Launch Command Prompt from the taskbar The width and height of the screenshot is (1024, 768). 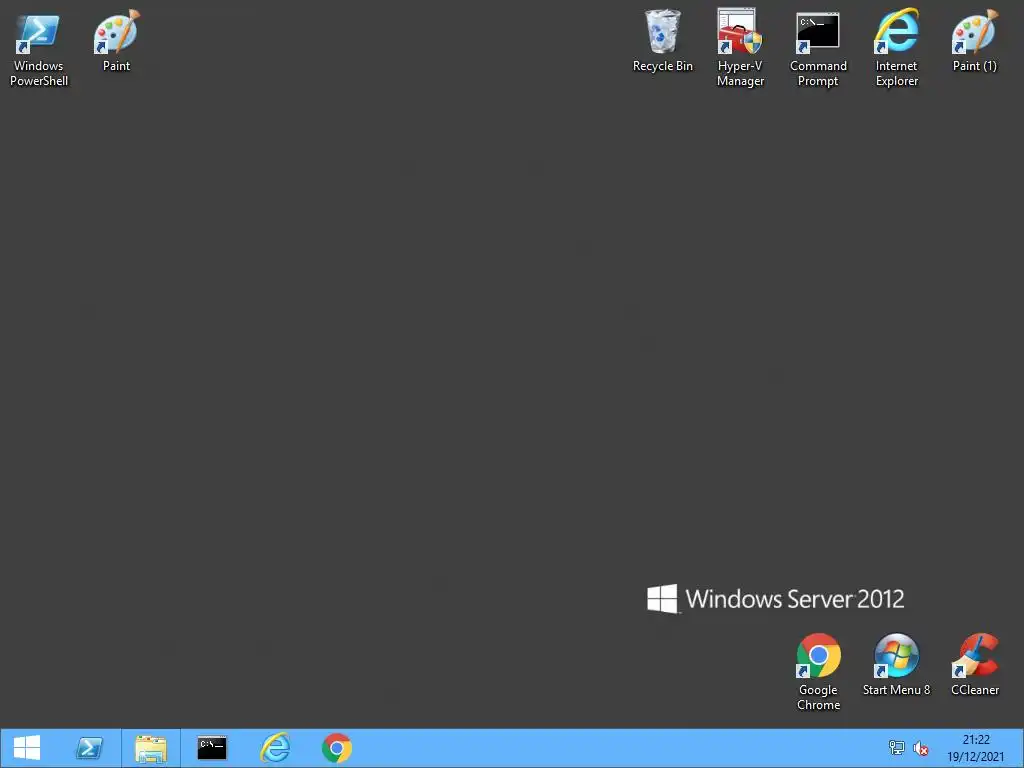point(212,748)
